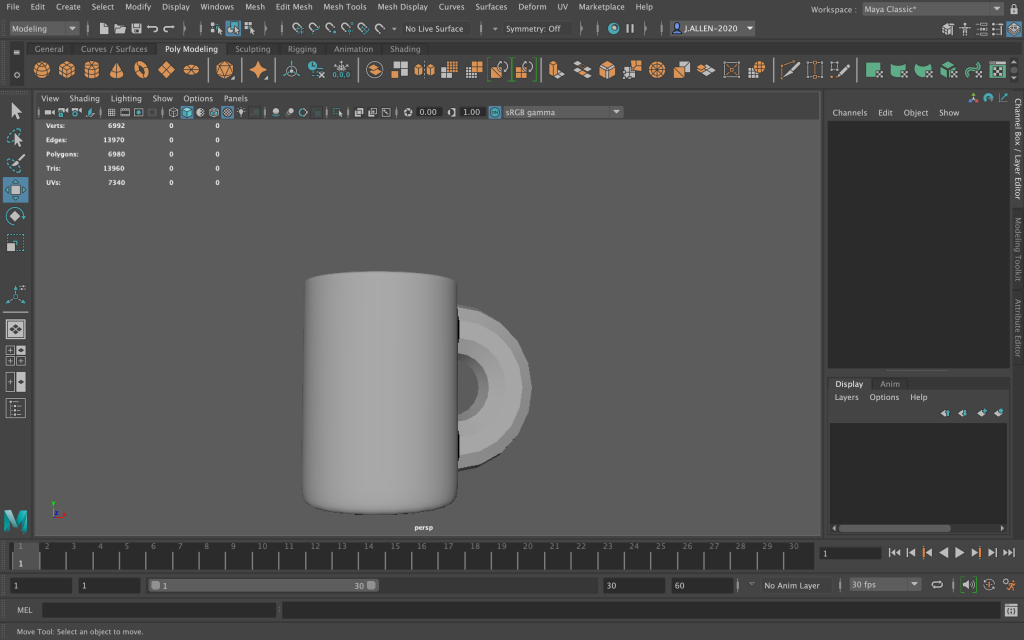The height and width of the screenshot is (640, 1024).
Task: Expand the sRGB gamma view transform dropdown
Action: (562, 112)
